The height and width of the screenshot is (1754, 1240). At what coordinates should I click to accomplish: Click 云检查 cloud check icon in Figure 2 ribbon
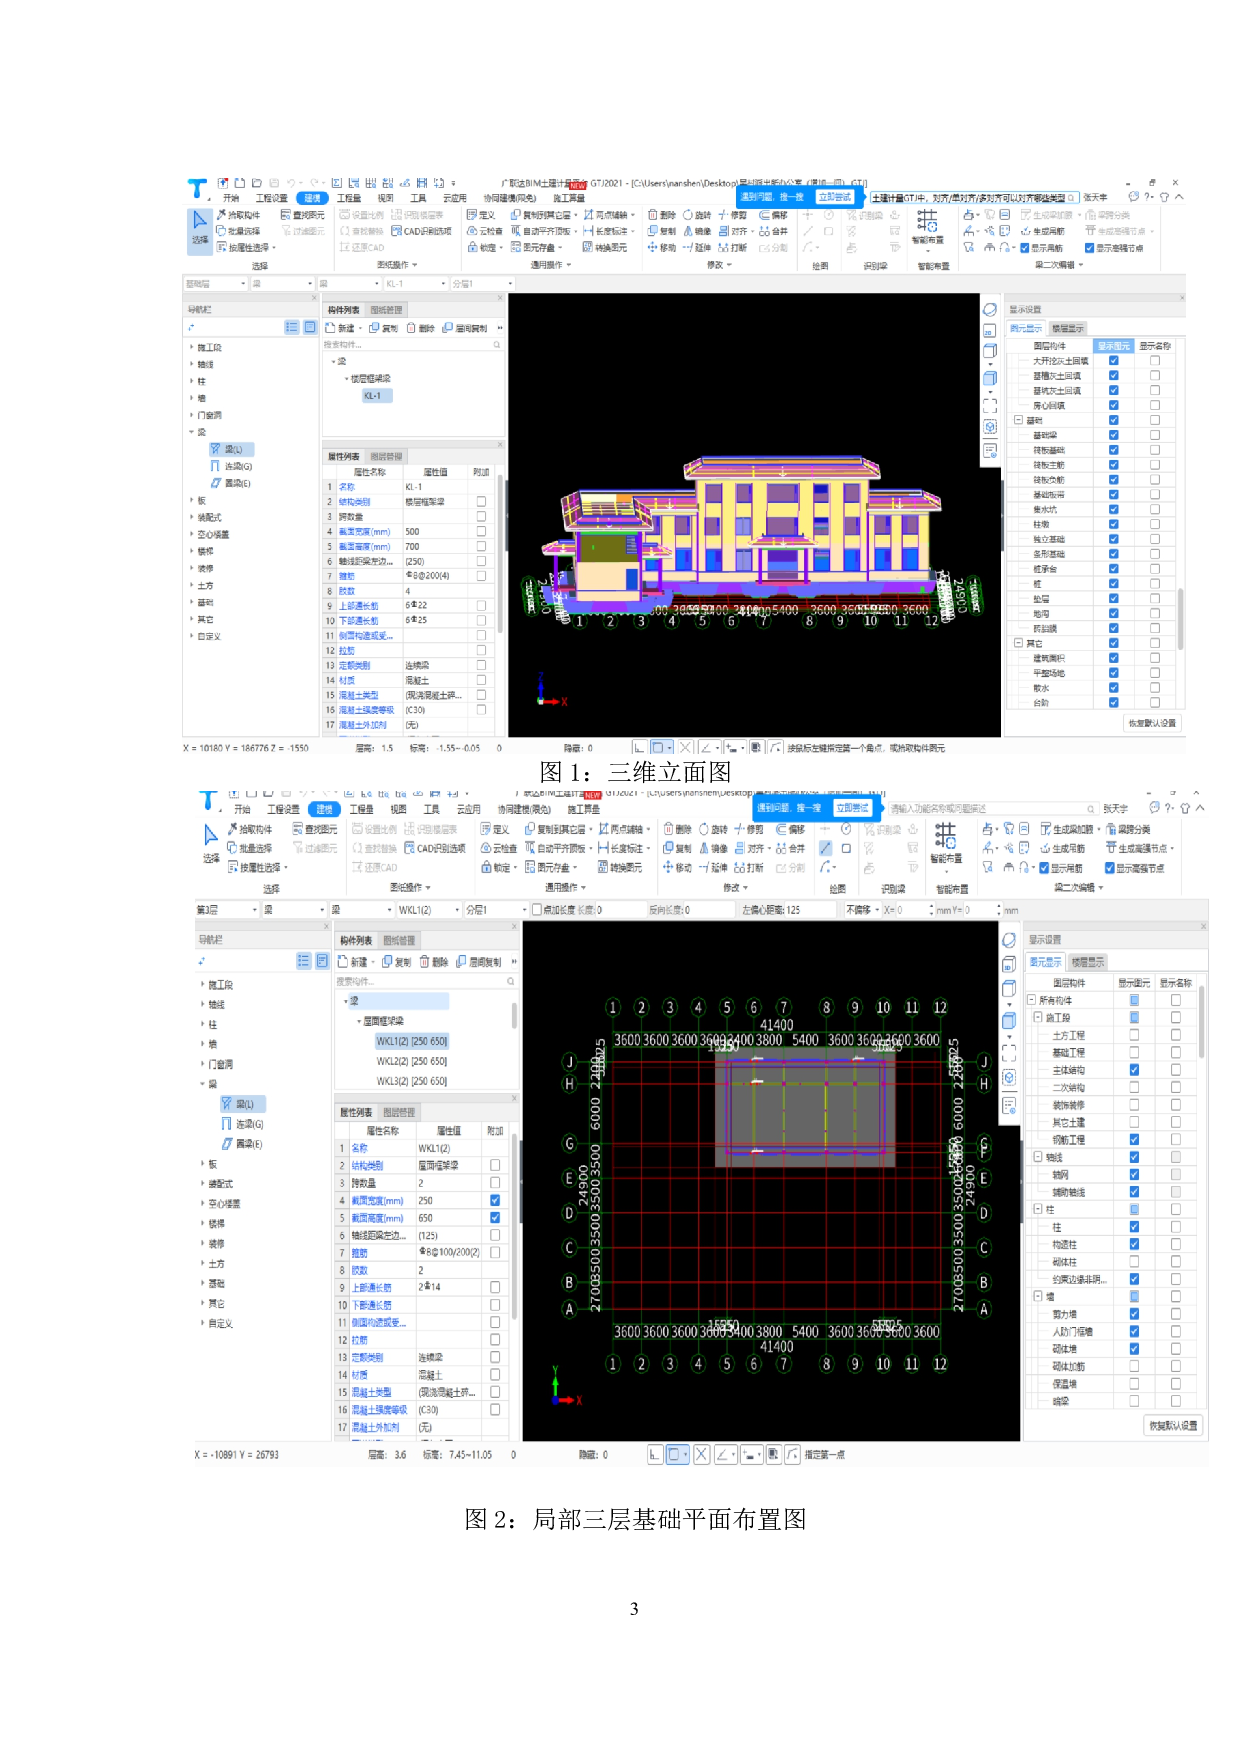pos(487,848)
